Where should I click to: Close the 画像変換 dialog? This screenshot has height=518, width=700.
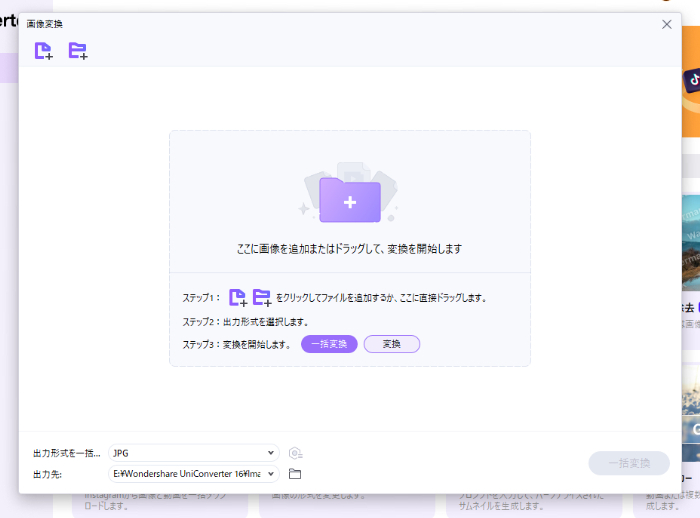(667, 24)
